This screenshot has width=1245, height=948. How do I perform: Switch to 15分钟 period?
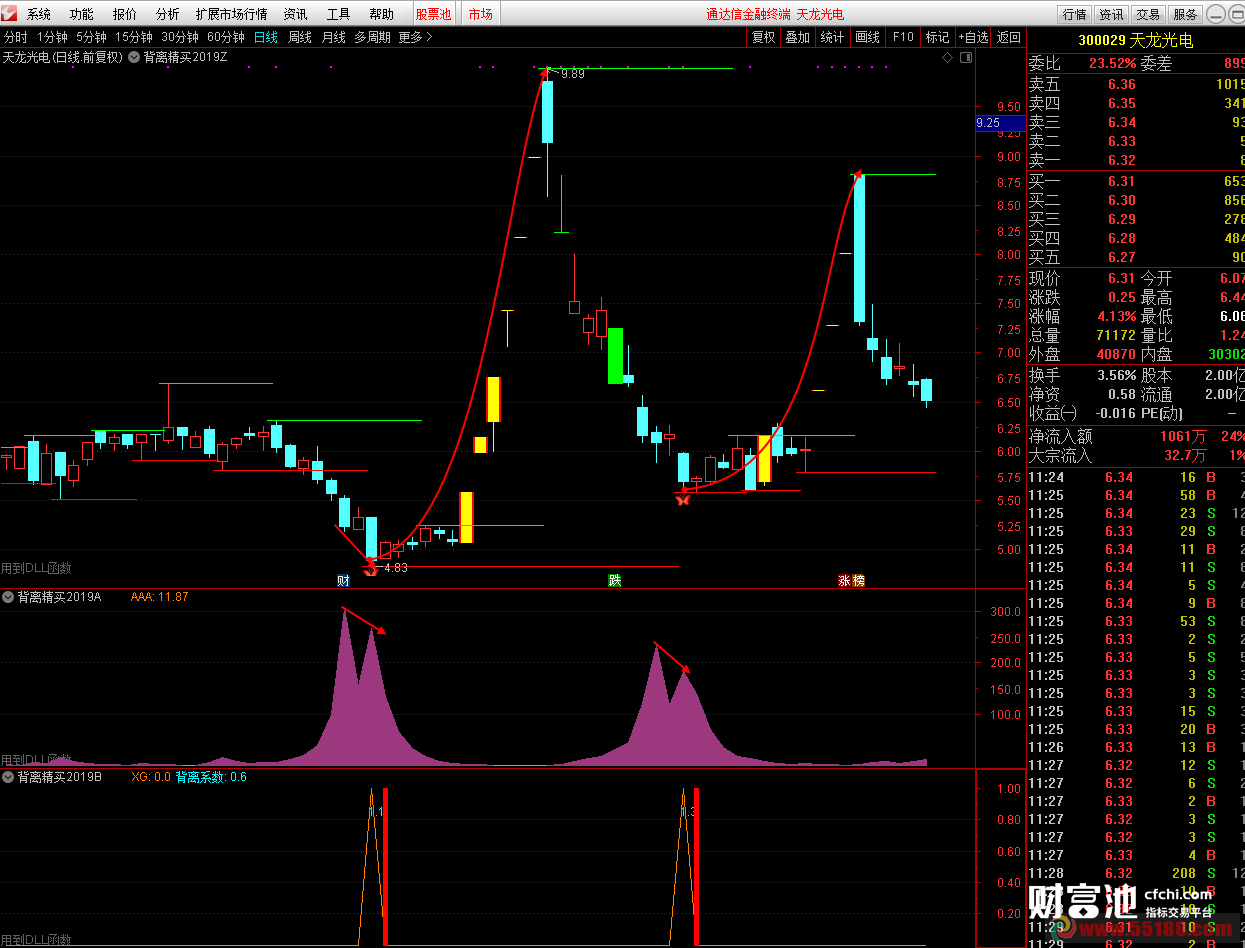[x=133, y=37]
